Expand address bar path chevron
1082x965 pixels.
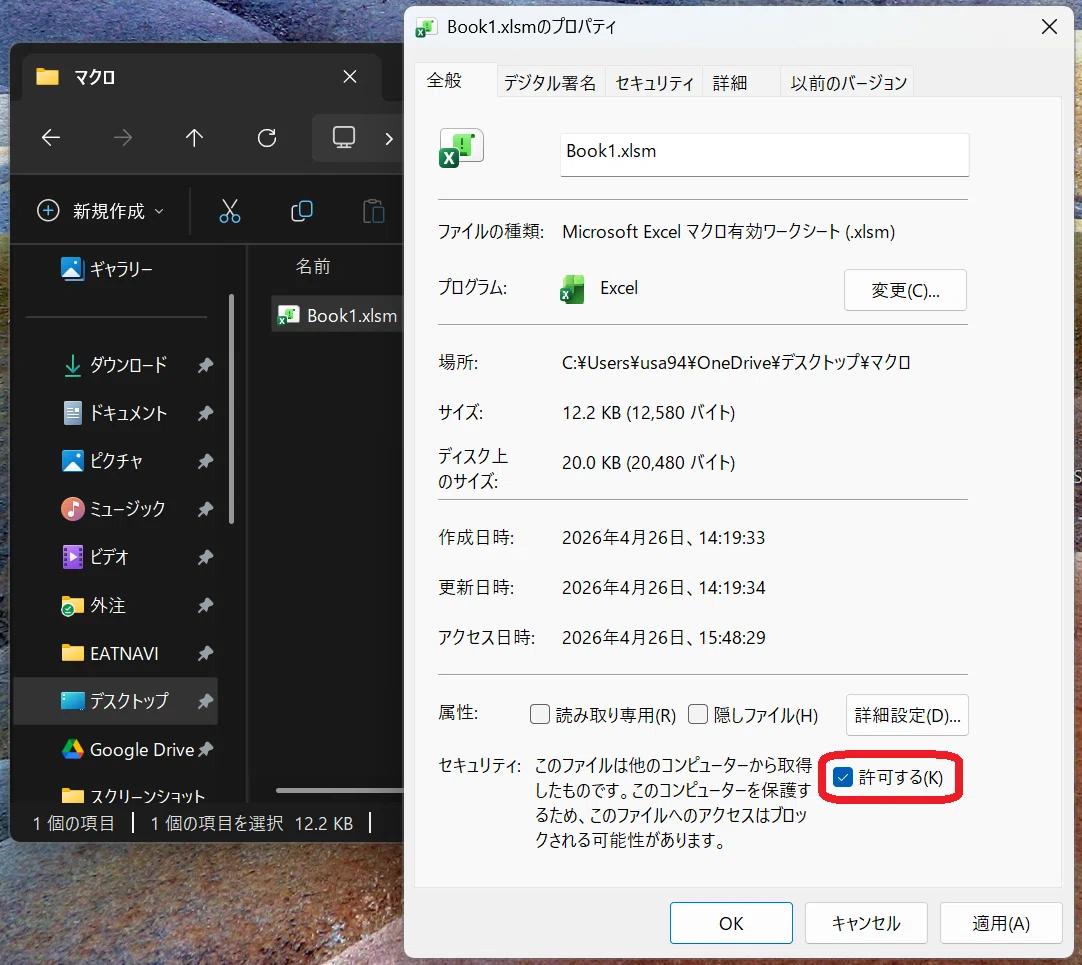(389, 139)
